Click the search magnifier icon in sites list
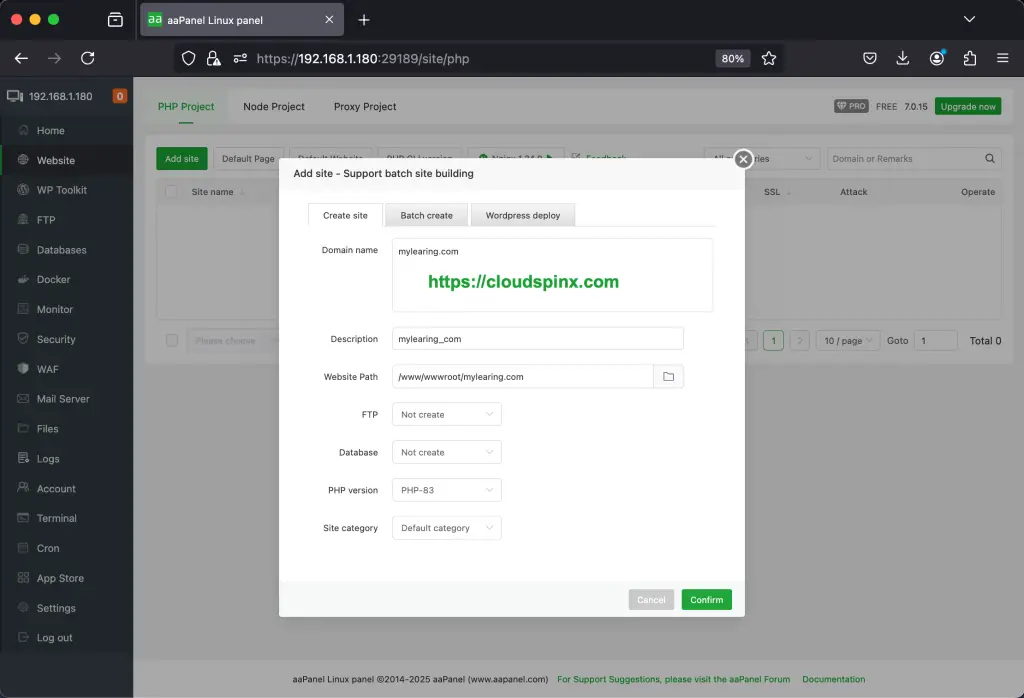The image size is (1024, 698). [x=990, y=159]
